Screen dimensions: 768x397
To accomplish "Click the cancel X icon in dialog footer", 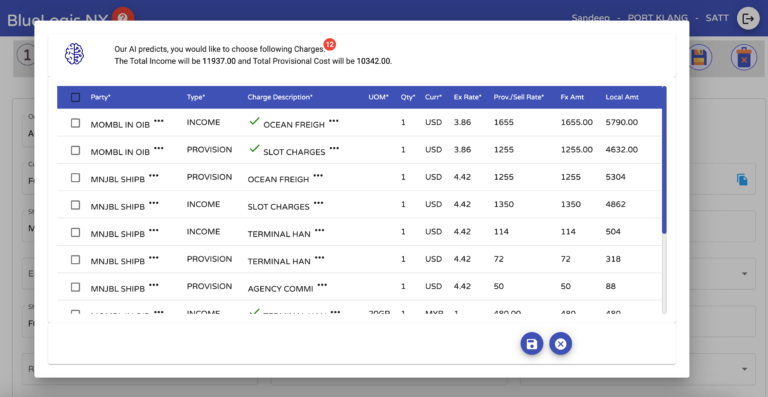I will coord(561,344).
